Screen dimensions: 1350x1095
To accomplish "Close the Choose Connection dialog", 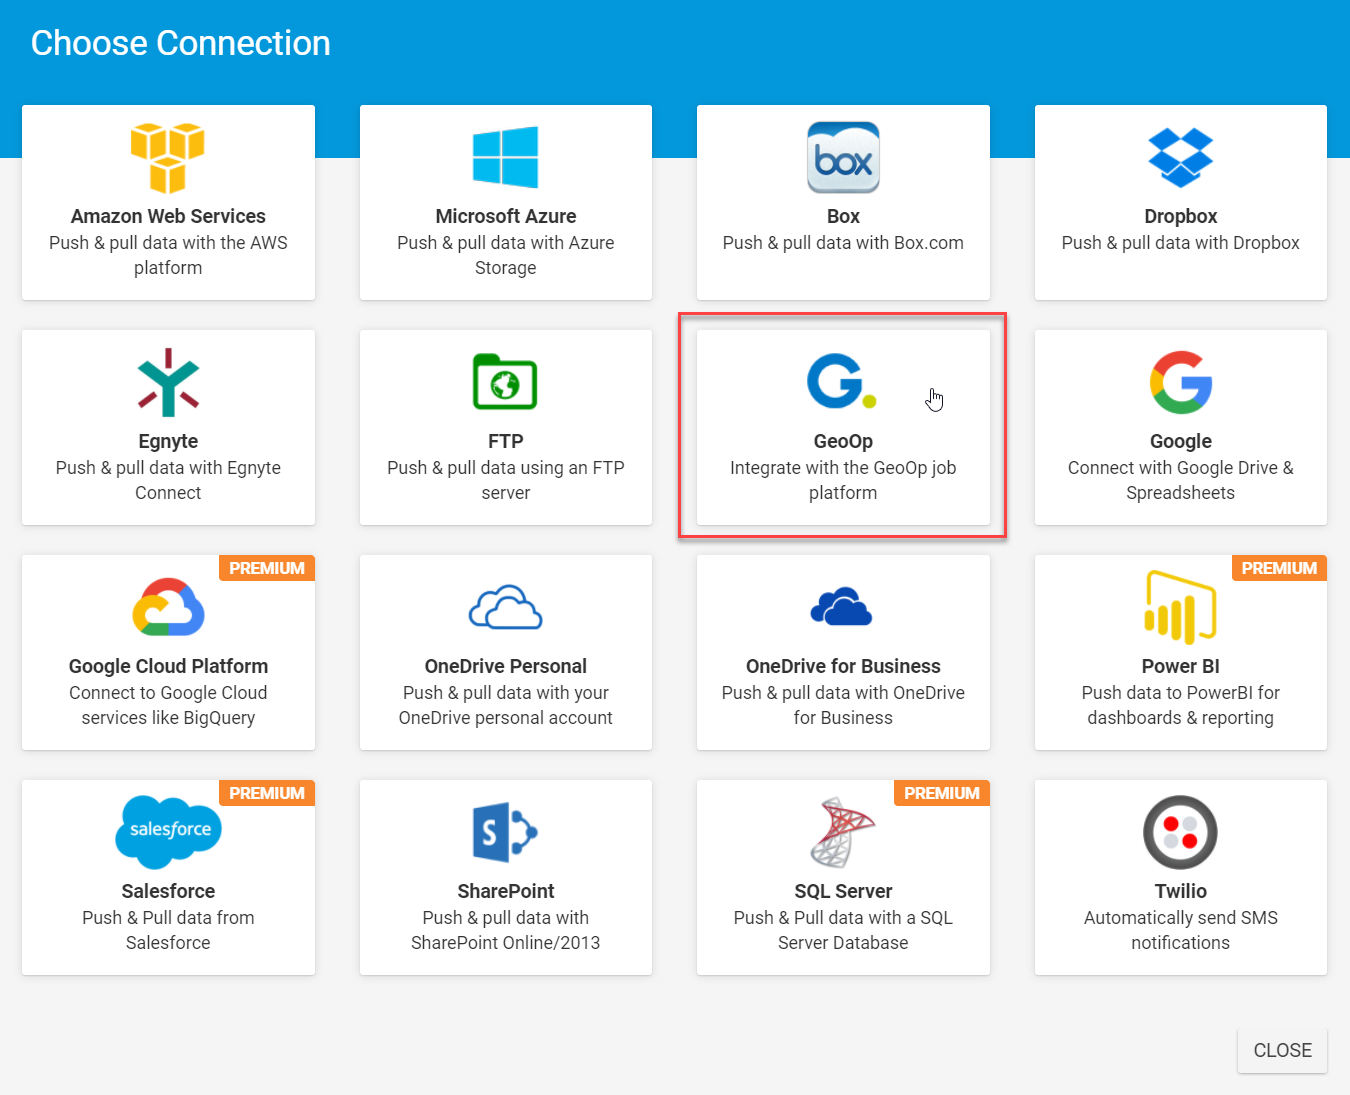I will [1282, 1050].
